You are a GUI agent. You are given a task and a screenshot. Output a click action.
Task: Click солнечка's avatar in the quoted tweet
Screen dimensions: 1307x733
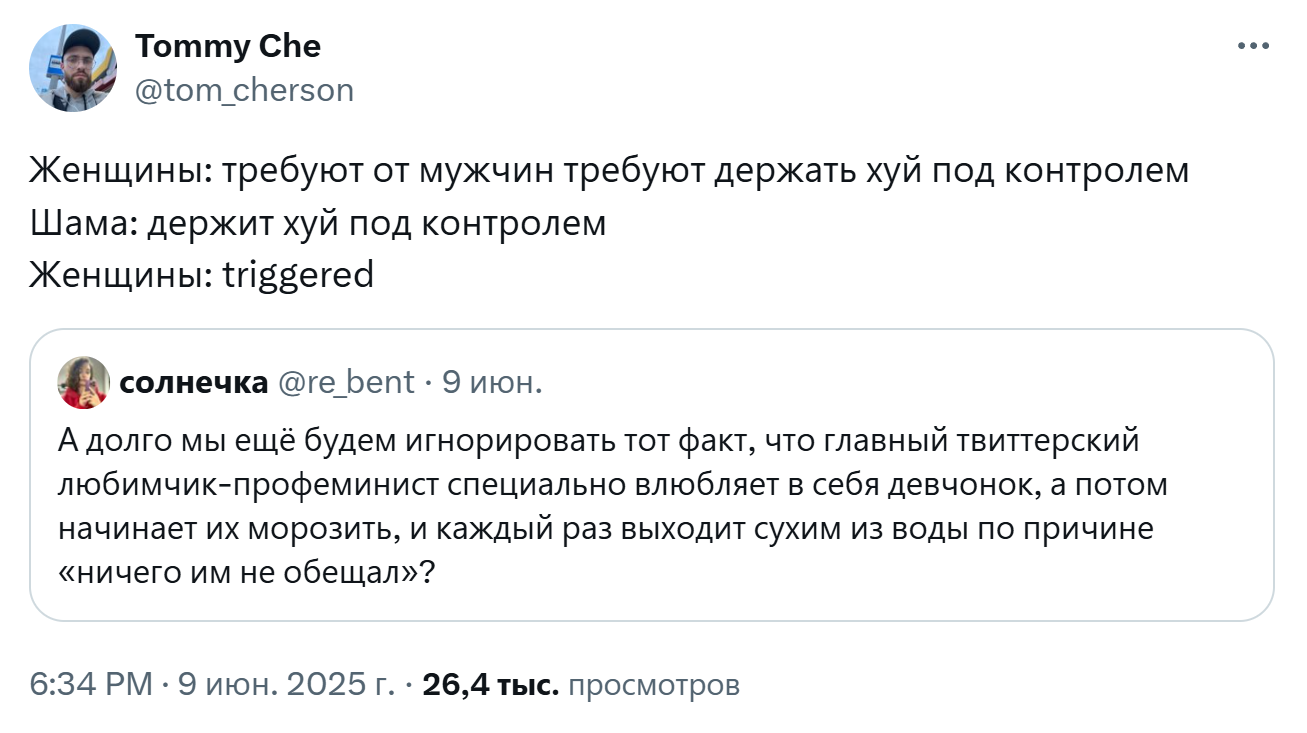click(x=83, y=382)
